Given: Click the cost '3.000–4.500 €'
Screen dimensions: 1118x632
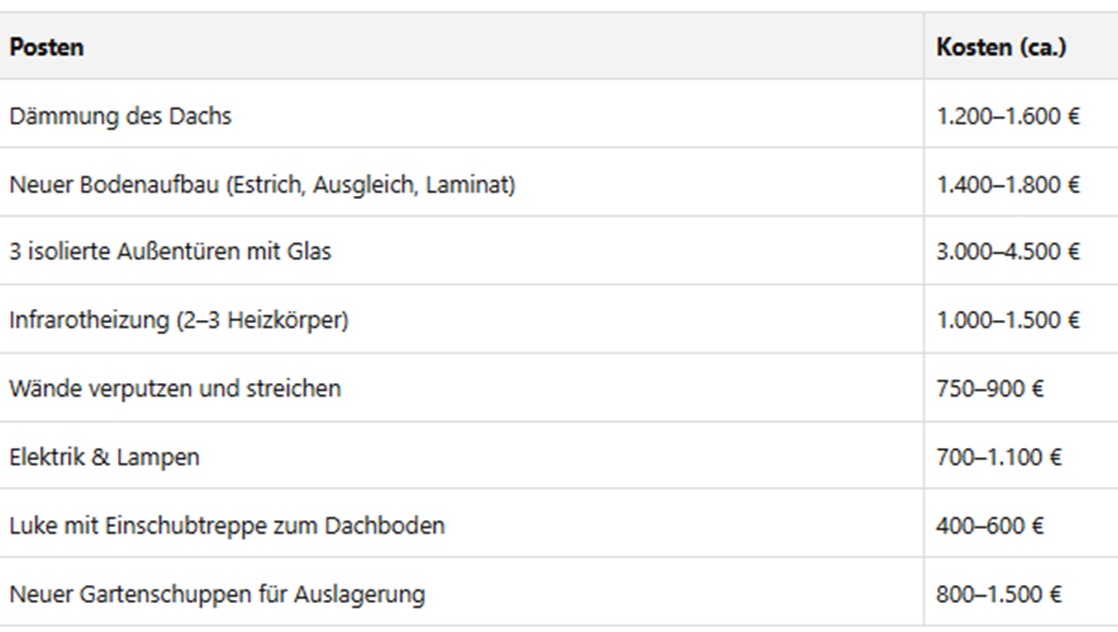Looking at the screenshot, I should (x=1008, y=252).
